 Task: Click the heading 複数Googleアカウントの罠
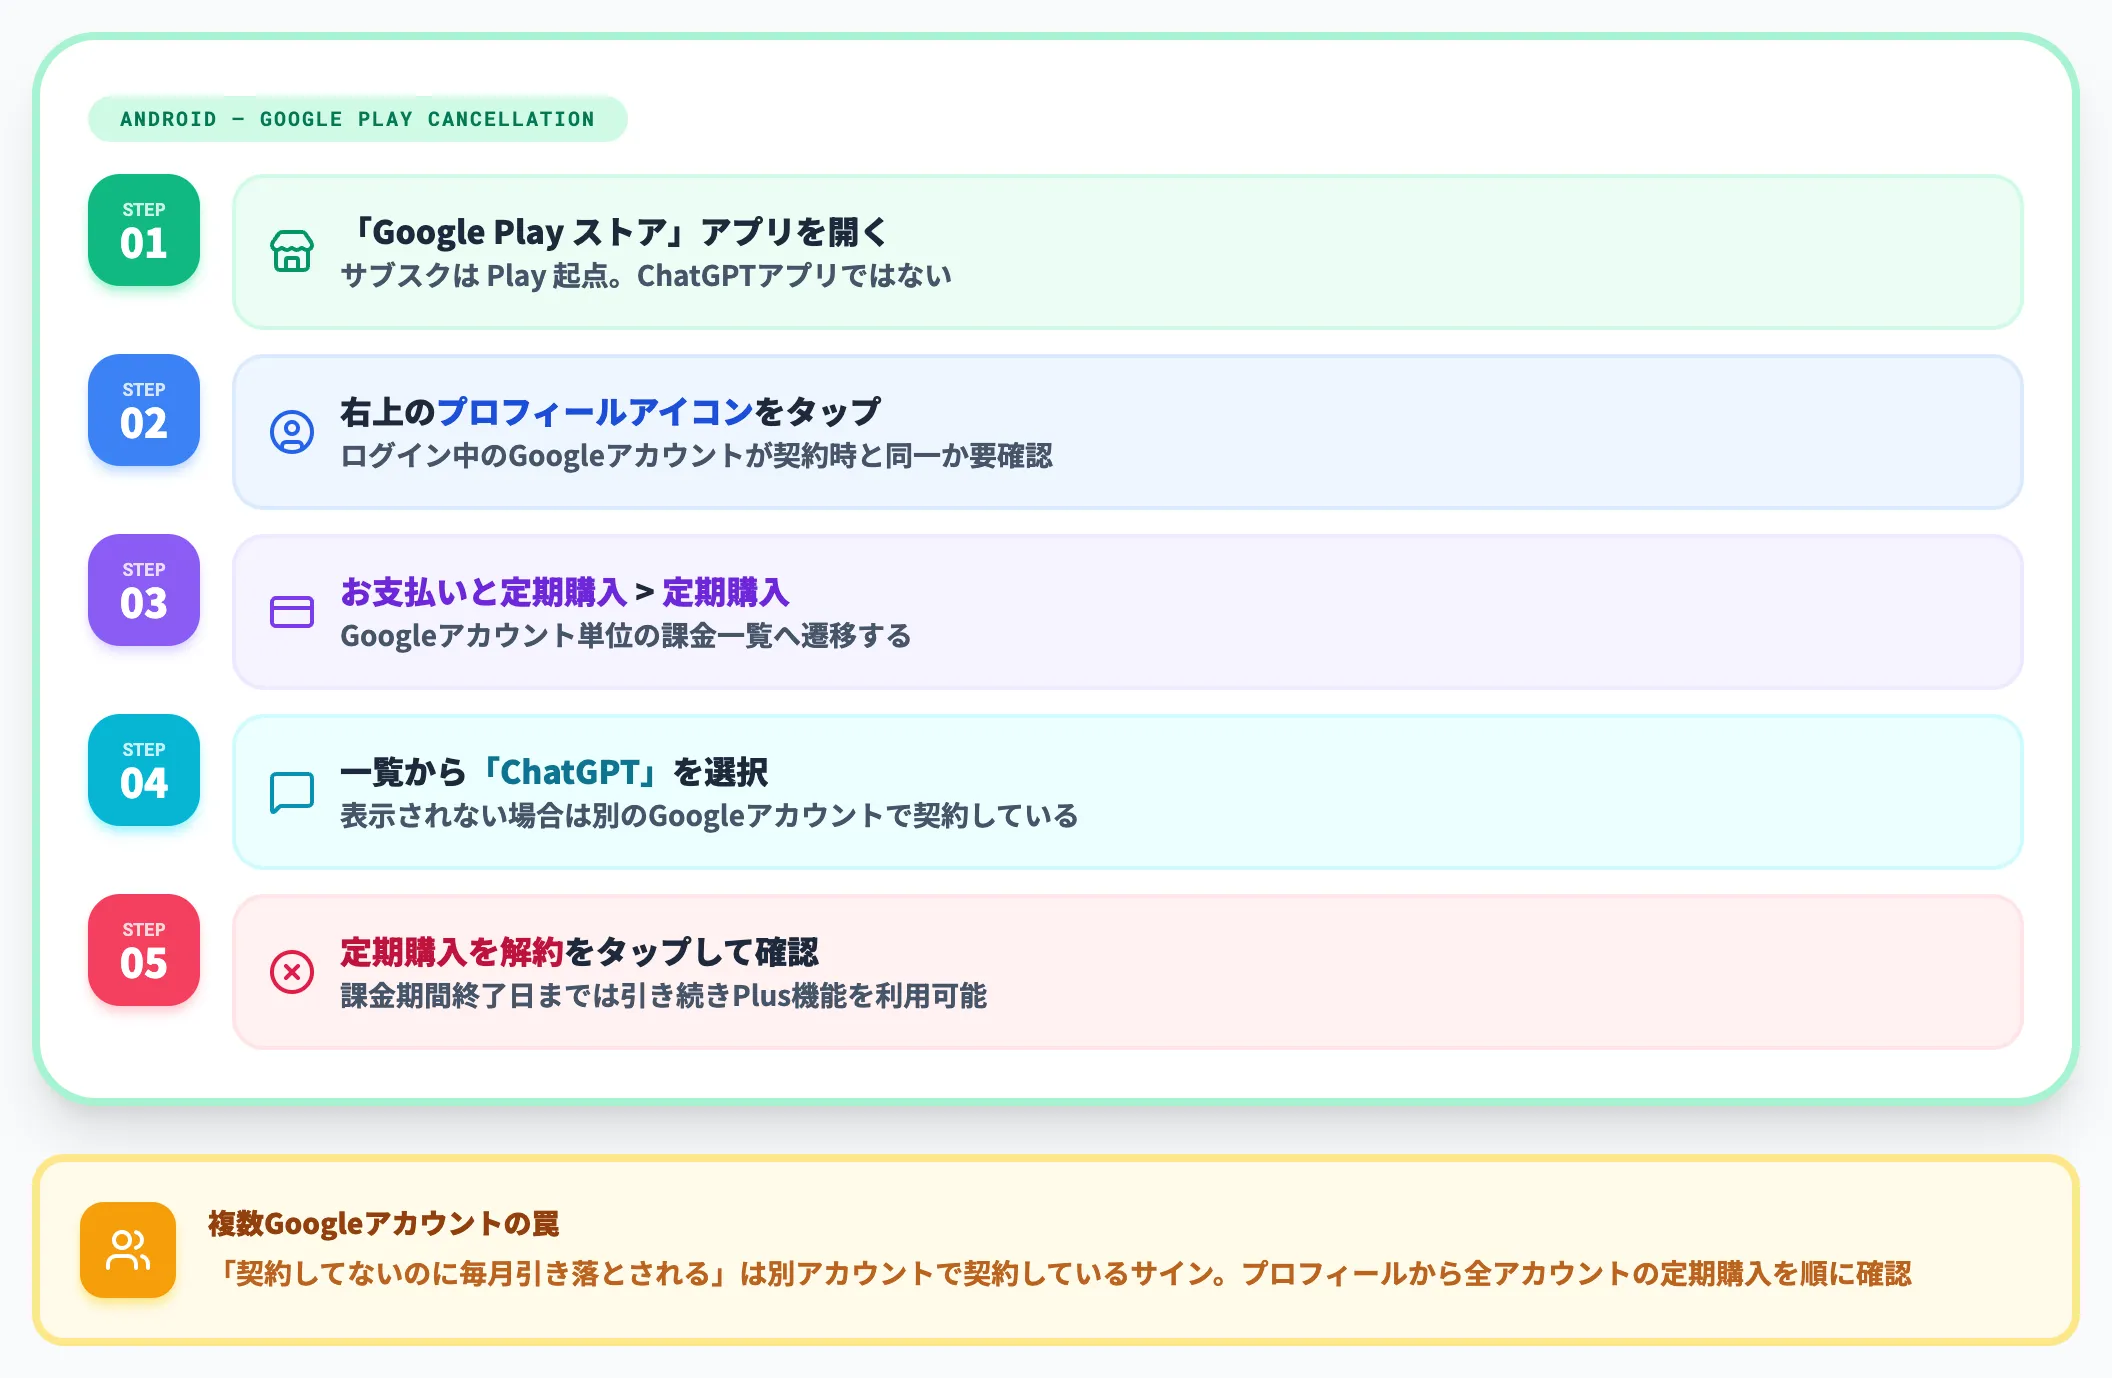(384, 1224)
